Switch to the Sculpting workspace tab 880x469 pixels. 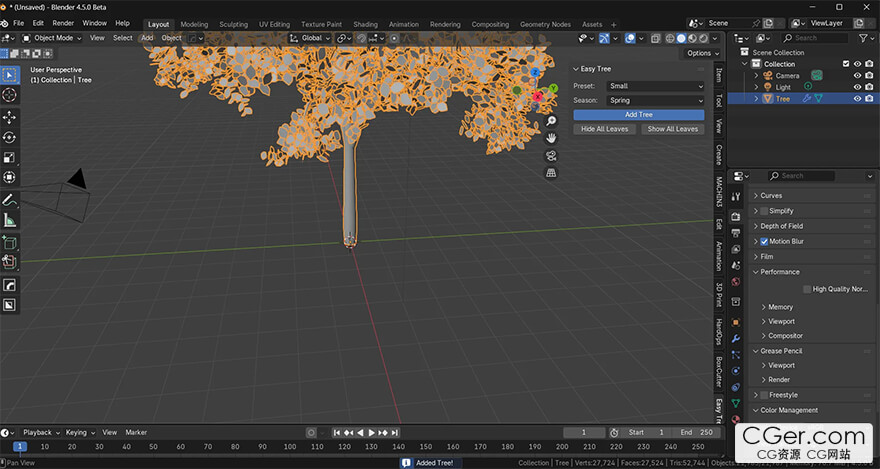[233, 24]
